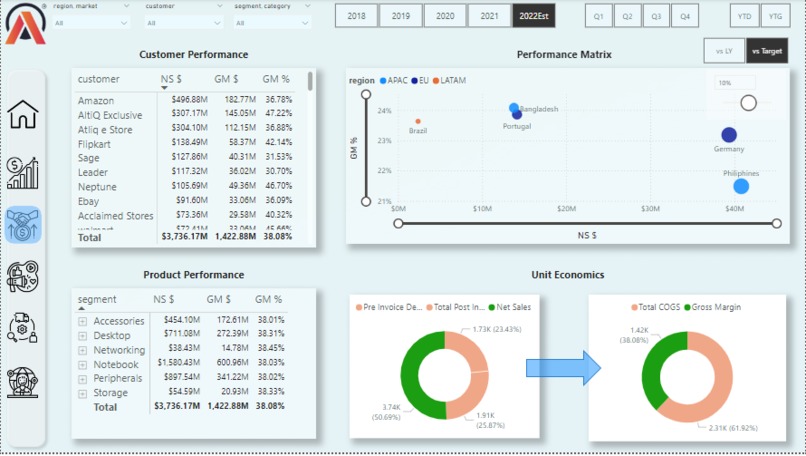Filter by Q3 quarter
This screenshot has width=806, height=456.
pyautogui.click(x=656, y=16)
